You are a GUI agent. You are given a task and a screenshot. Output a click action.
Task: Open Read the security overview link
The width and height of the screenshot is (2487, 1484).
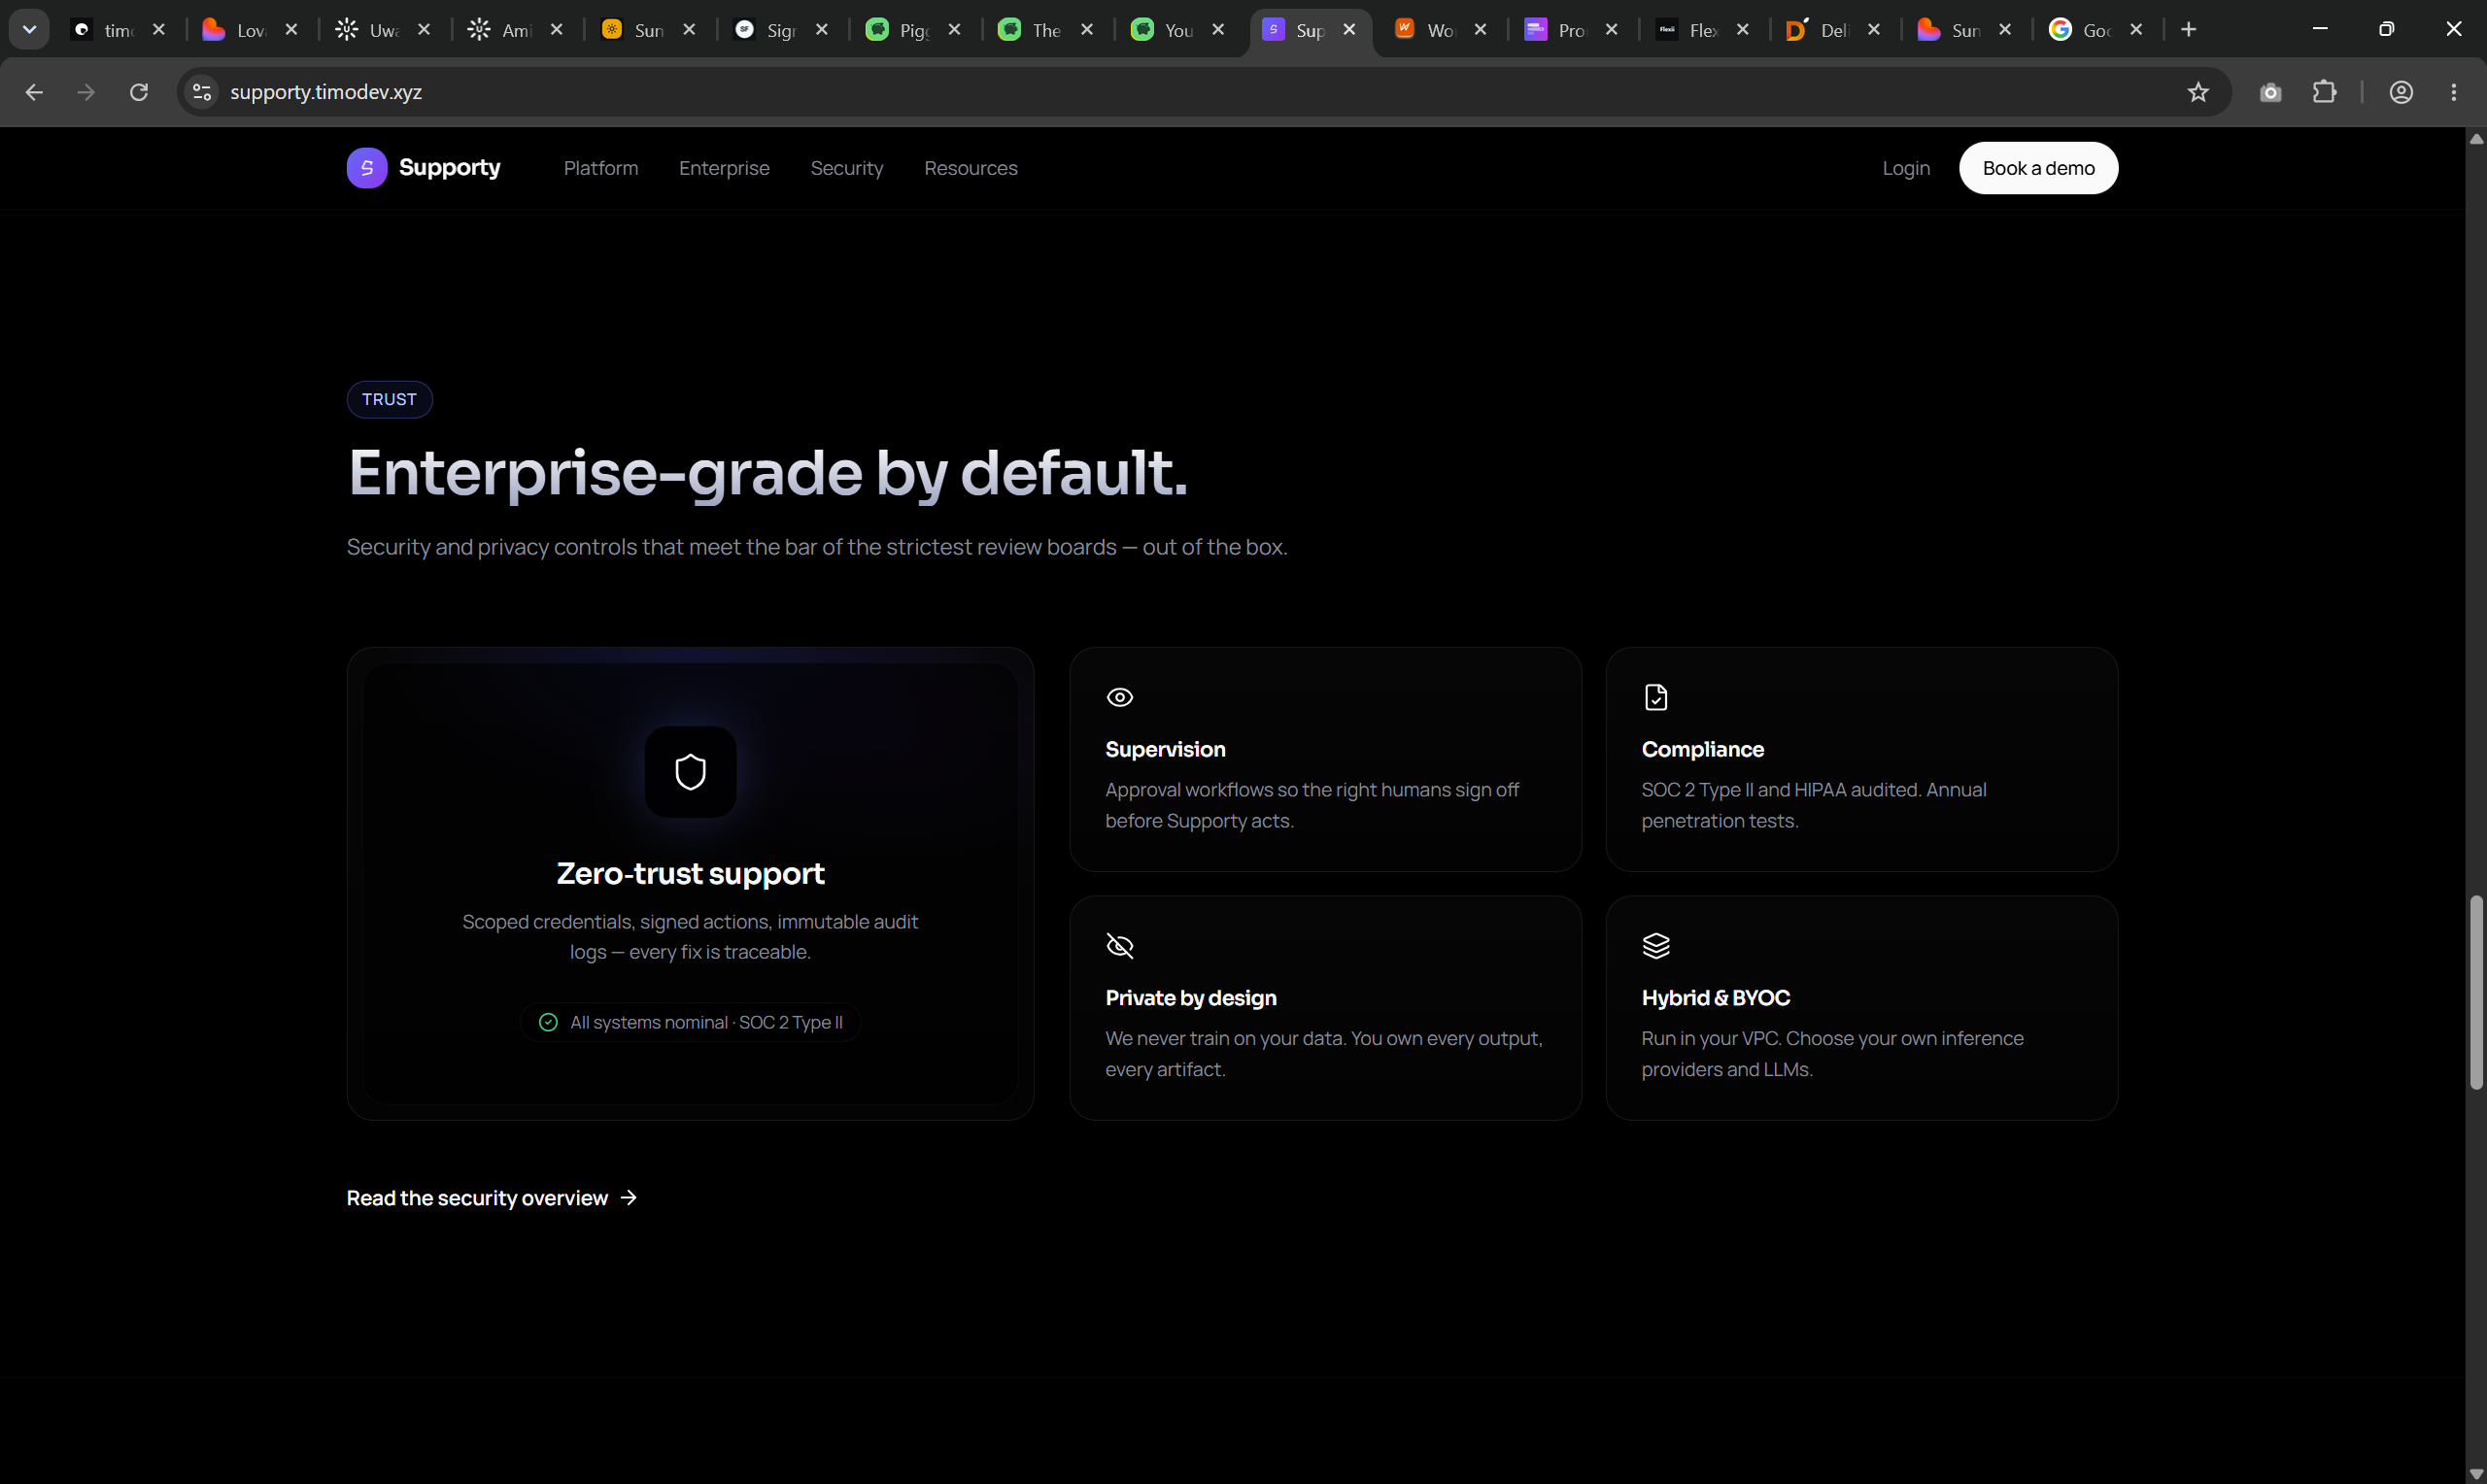491,1198
